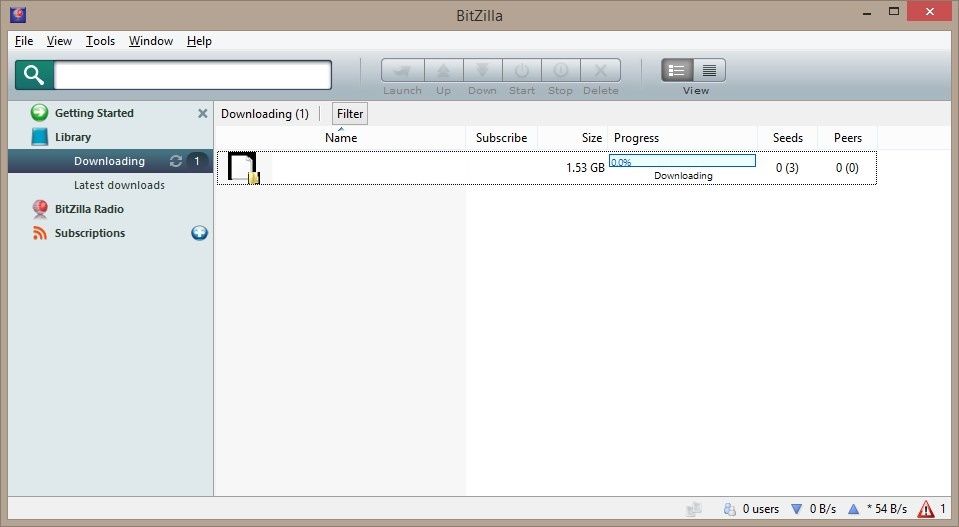Click the green Getting Started arrow icon
959x527 pixels.
pyautogui.click(x=40, y=113)
